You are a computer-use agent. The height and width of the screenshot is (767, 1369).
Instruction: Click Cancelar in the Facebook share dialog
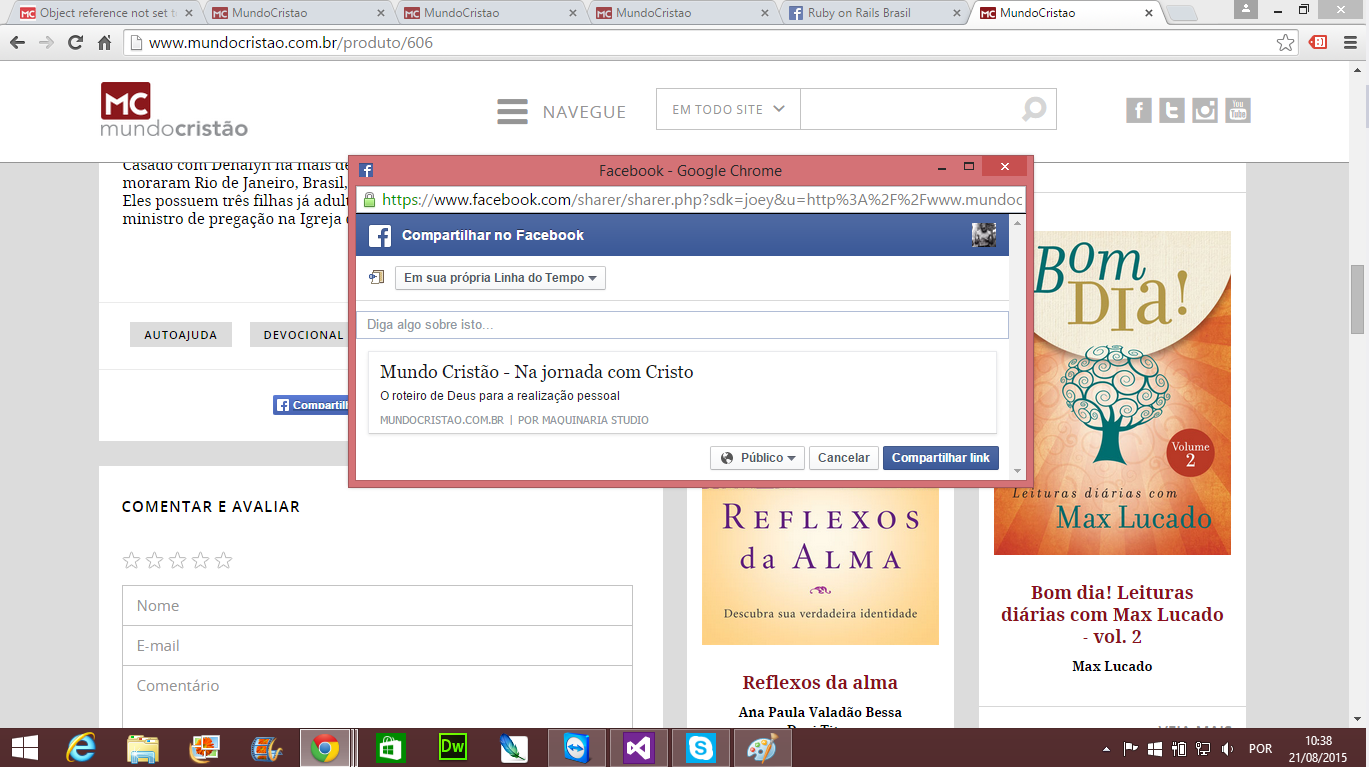844,457
